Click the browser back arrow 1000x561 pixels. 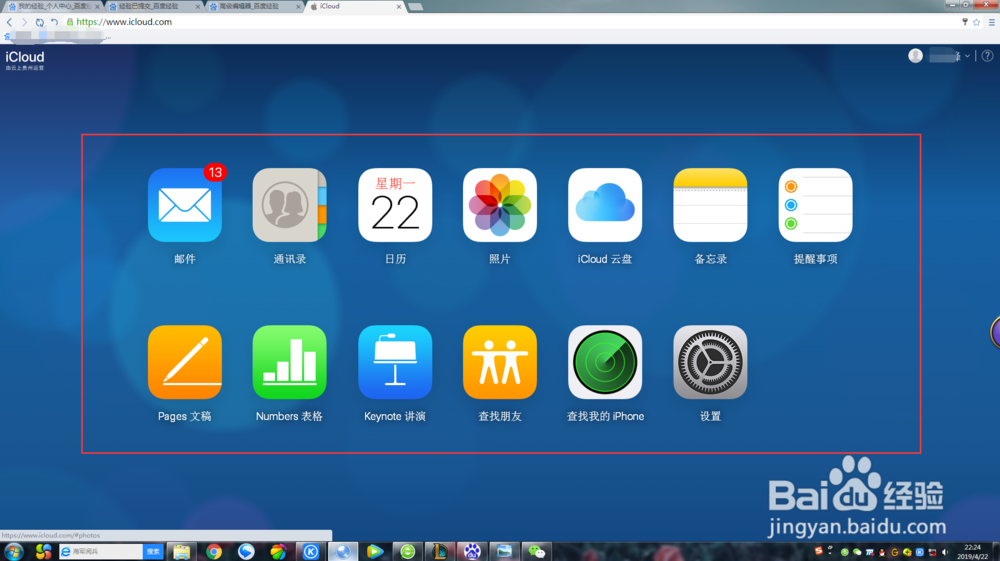click(9, 22)
